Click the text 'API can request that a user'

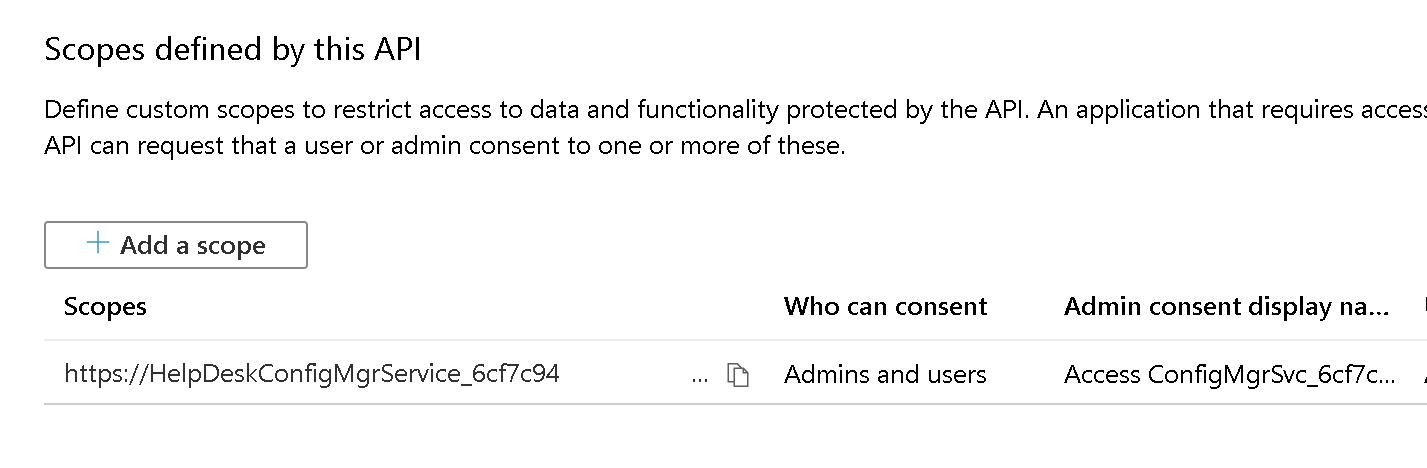(x=194, y=145)
